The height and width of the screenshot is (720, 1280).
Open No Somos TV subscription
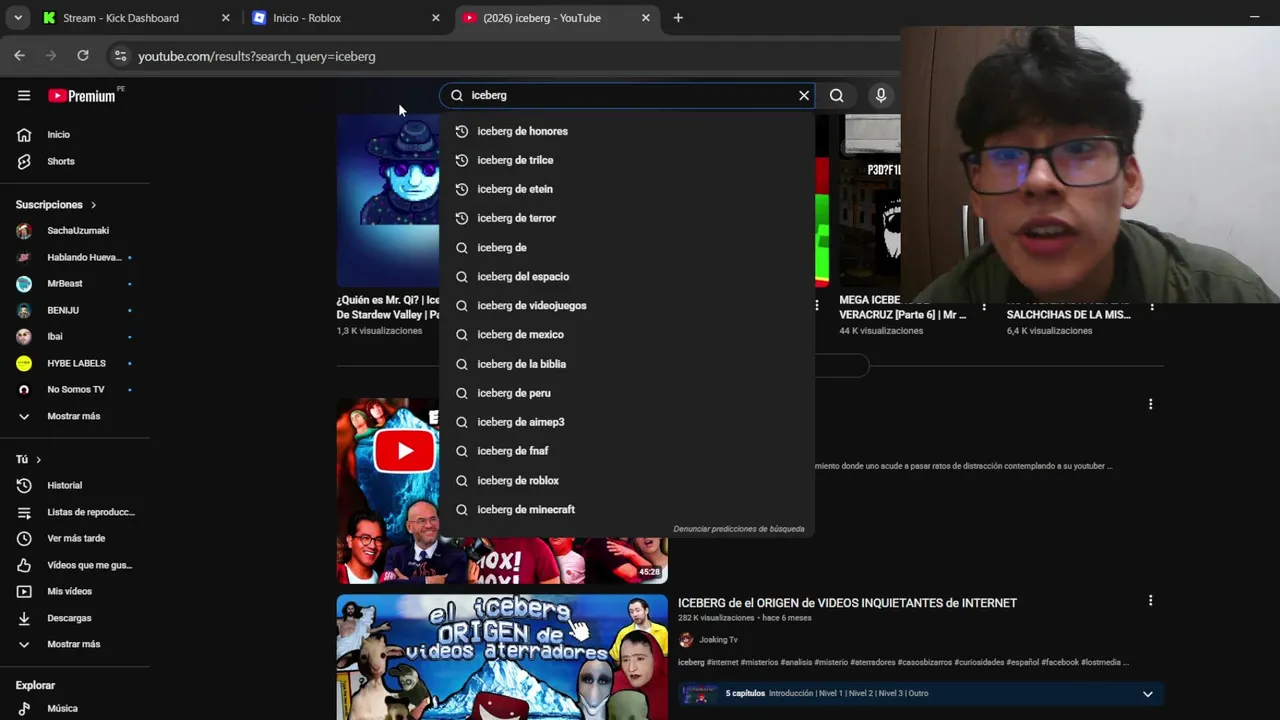(75, 390)
